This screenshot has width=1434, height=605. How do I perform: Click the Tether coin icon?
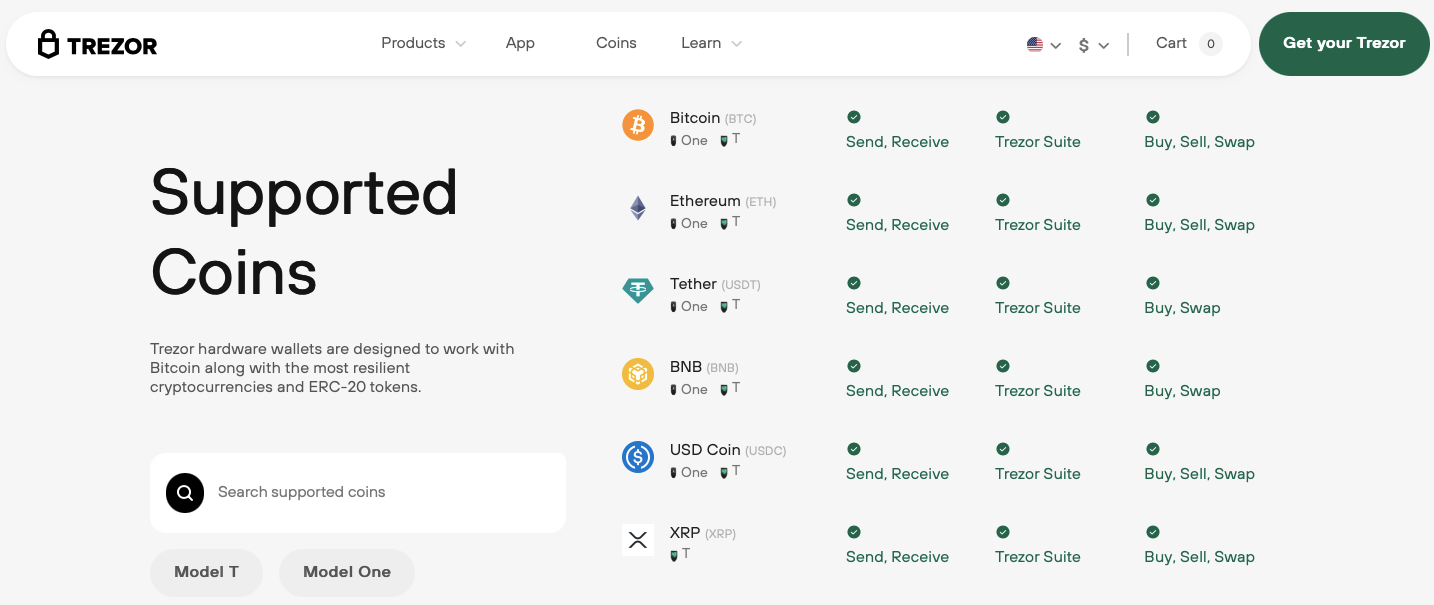pos(637,291)
